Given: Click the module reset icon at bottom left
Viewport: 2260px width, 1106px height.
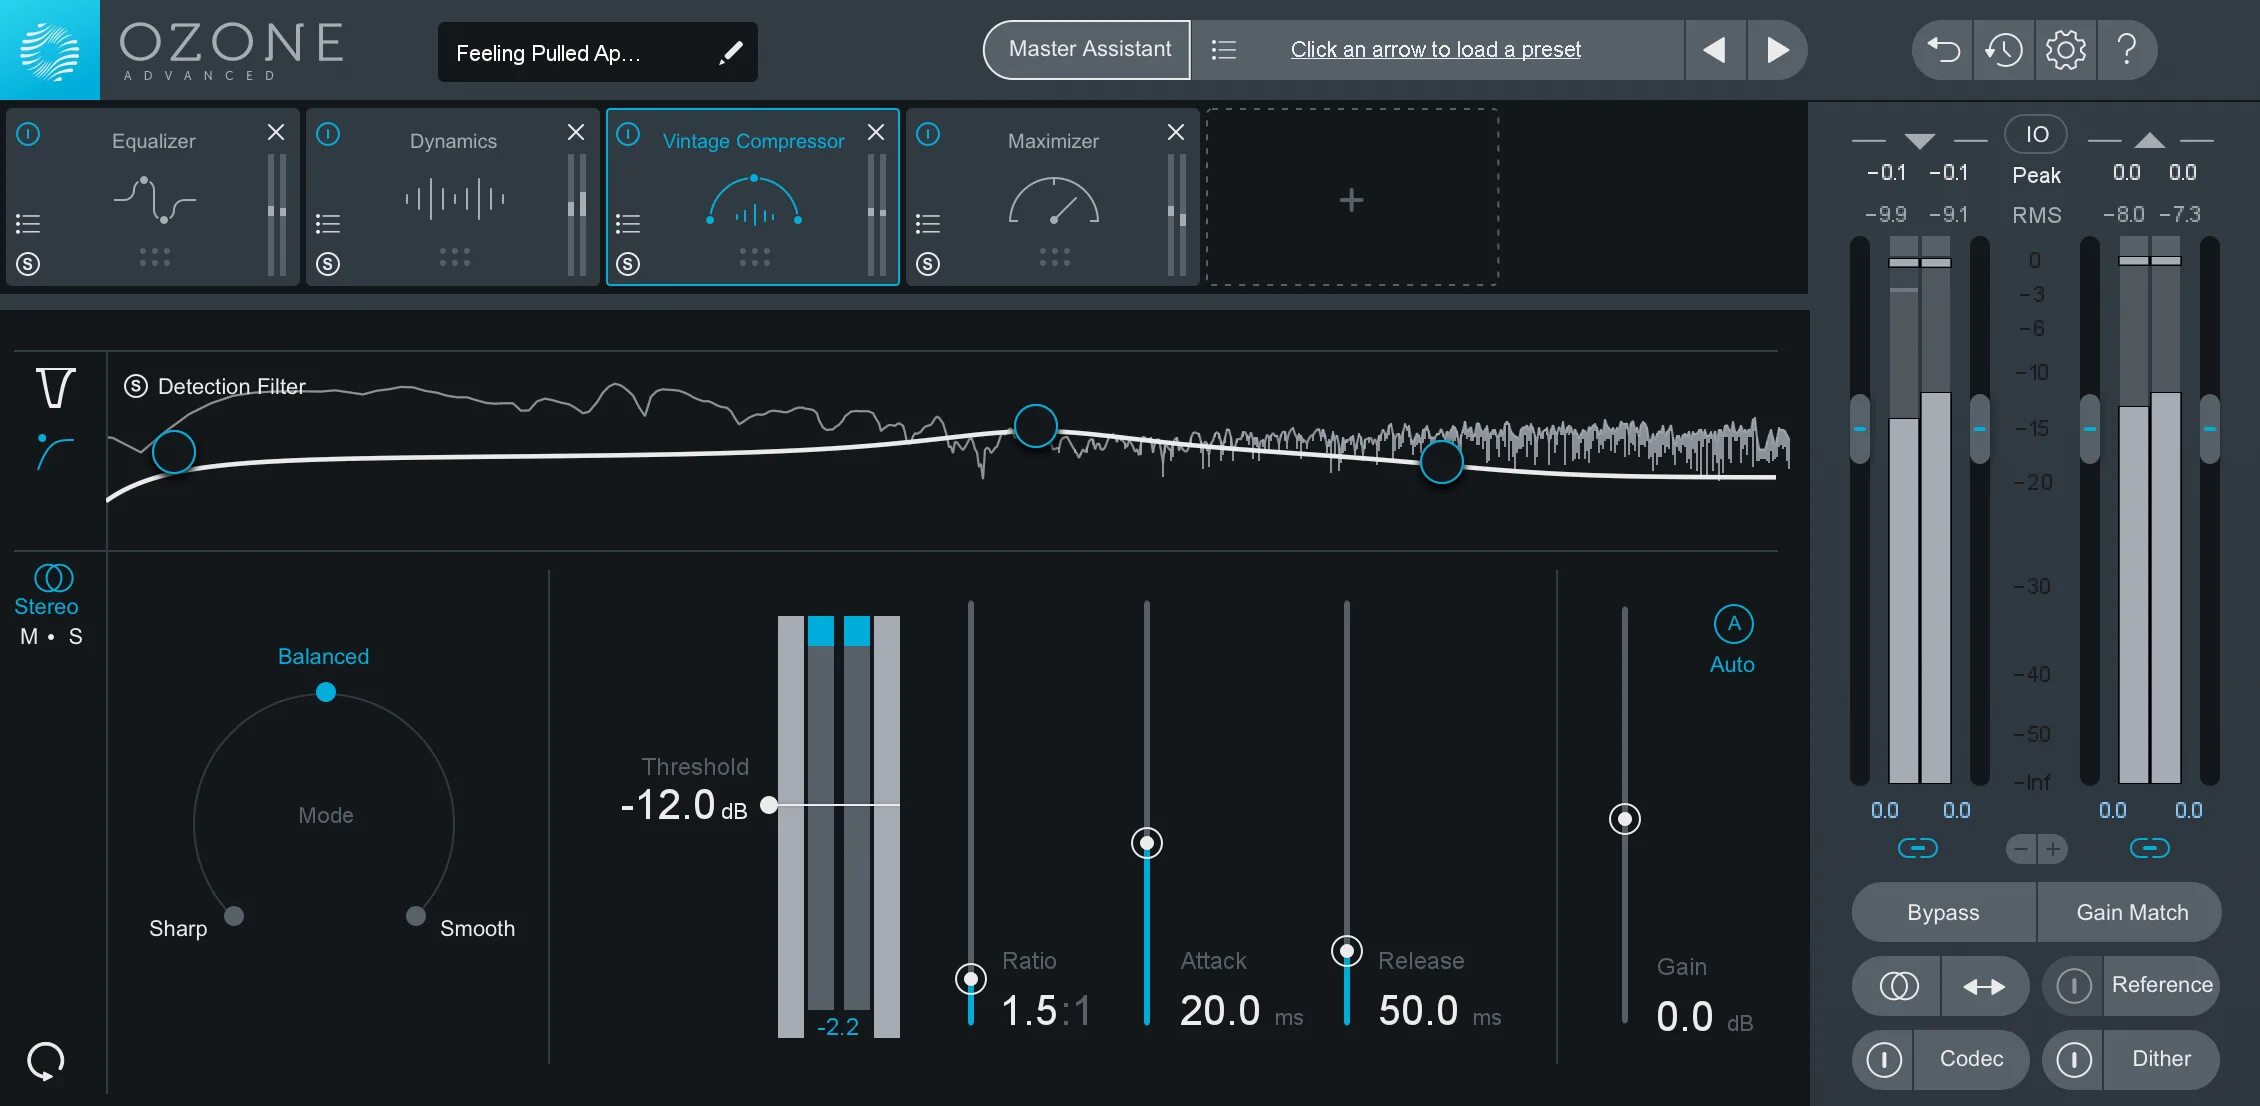Looking at the screenshot, I should pyautogui.click(x=46, y=1061).
